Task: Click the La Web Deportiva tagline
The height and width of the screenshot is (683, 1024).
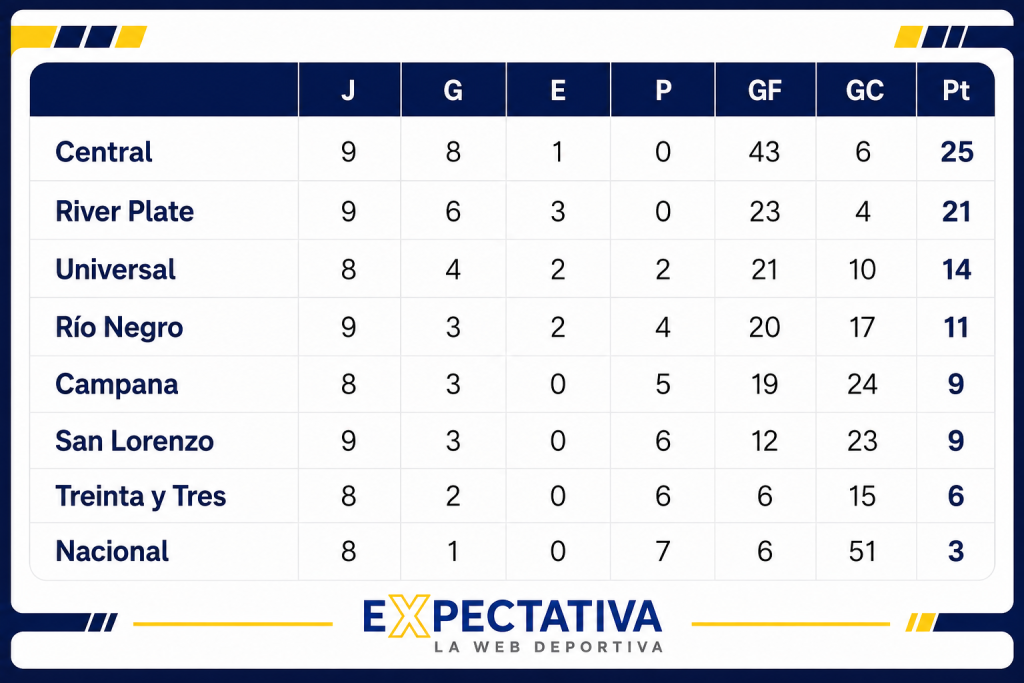Action: pos(549,647)
